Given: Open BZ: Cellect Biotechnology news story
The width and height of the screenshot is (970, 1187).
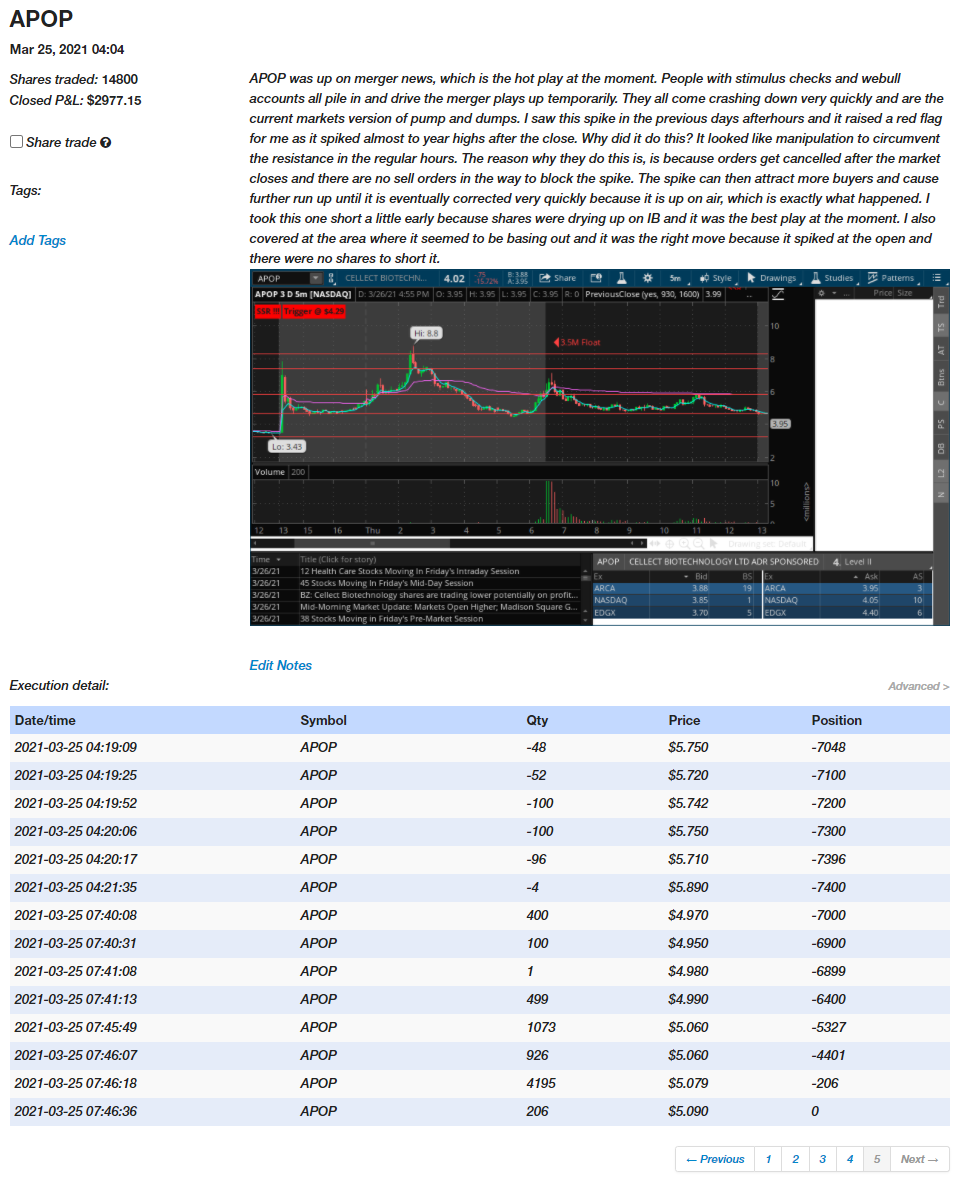Looking at the screenshot, I should click(x=438, y=595).
